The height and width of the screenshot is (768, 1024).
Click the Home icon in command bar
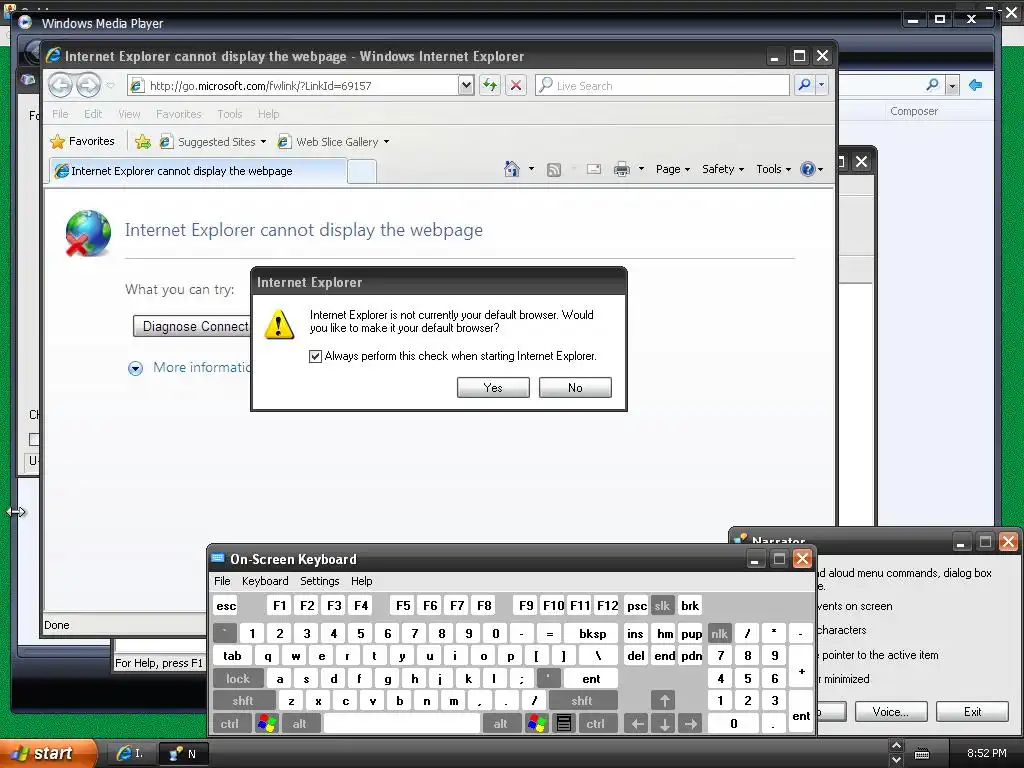point(512,169)
